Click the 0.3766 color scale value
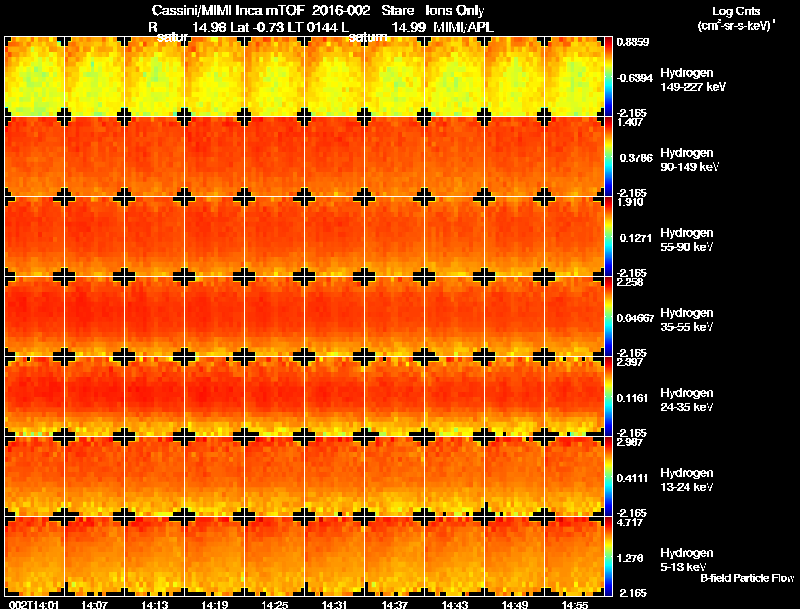This screenshot has height=609, width=800. (x=636, y=158)
